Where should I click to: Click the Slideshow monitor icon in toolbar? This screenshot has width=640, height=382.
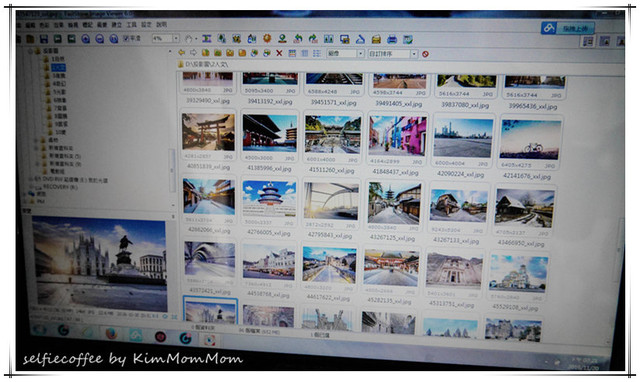(344, 39)
